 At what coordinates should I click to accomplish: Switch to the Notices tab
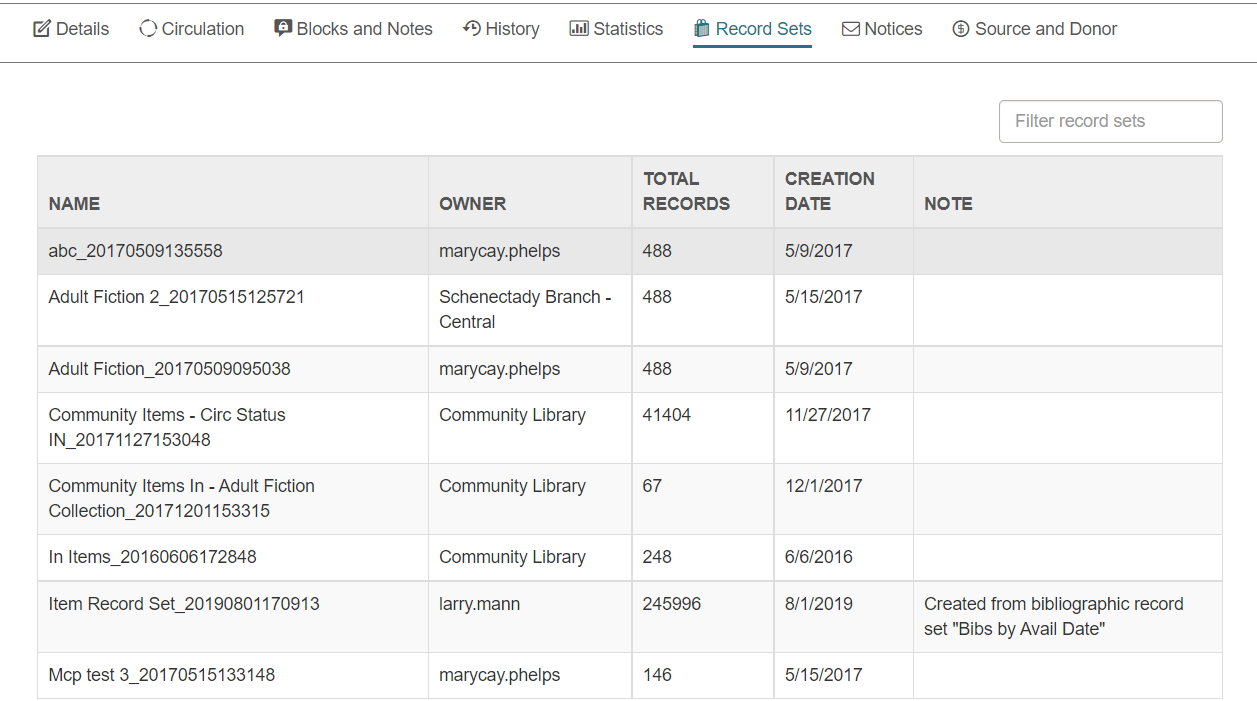pyautogui.click(x=891, y=28)
